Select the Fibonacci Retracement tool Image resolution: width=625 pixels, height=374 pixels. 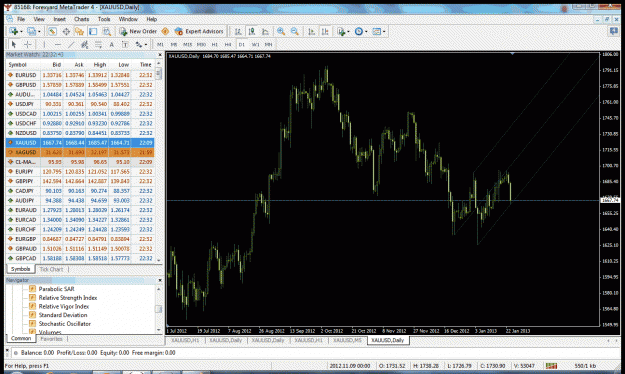(x=98, y=44)
